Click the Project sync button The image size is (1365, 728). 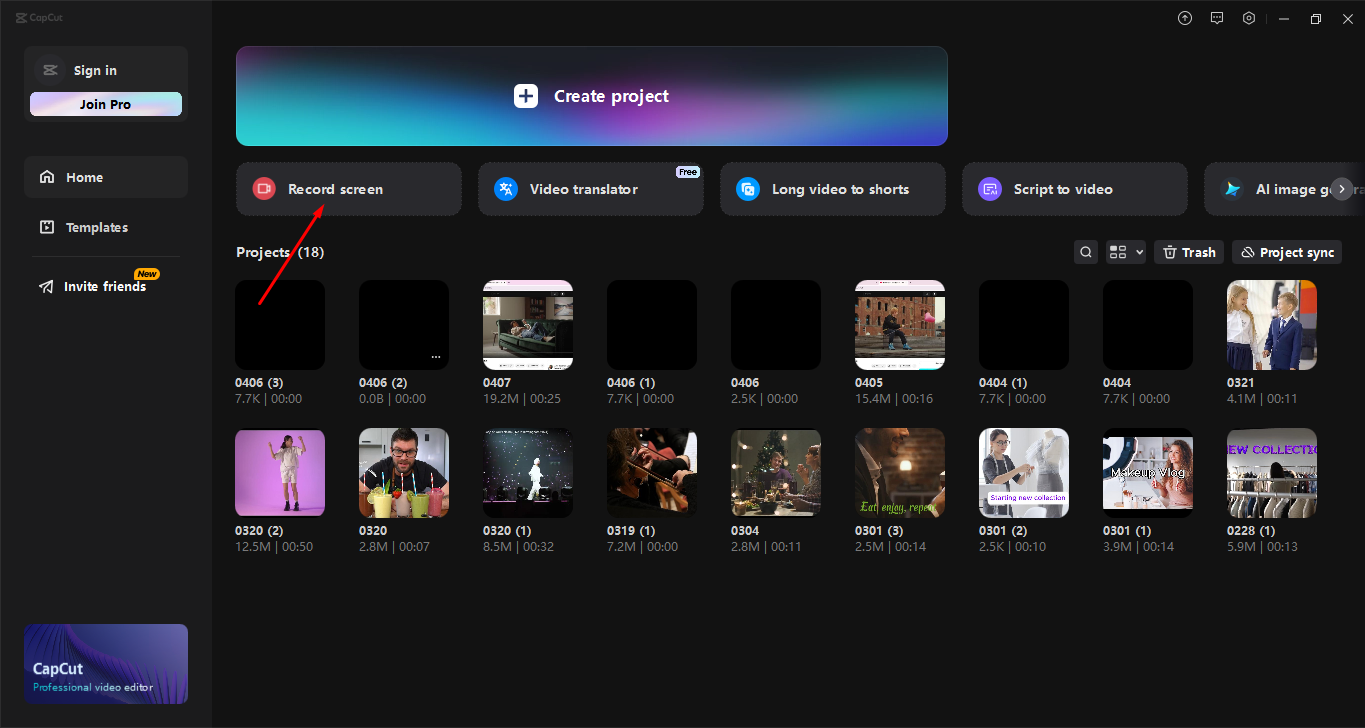coord(1287,253)
